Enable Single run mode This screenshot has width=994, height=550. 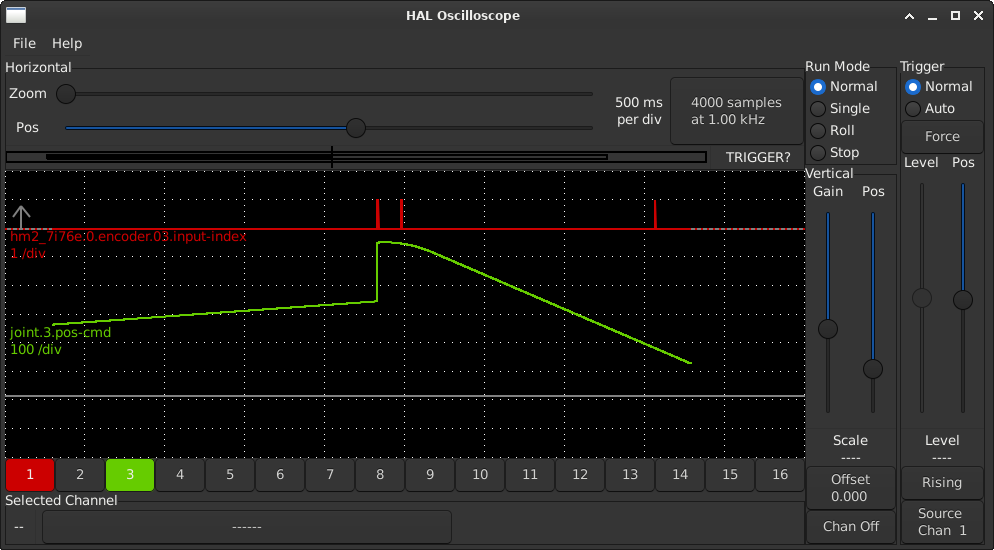coord(818,109)
